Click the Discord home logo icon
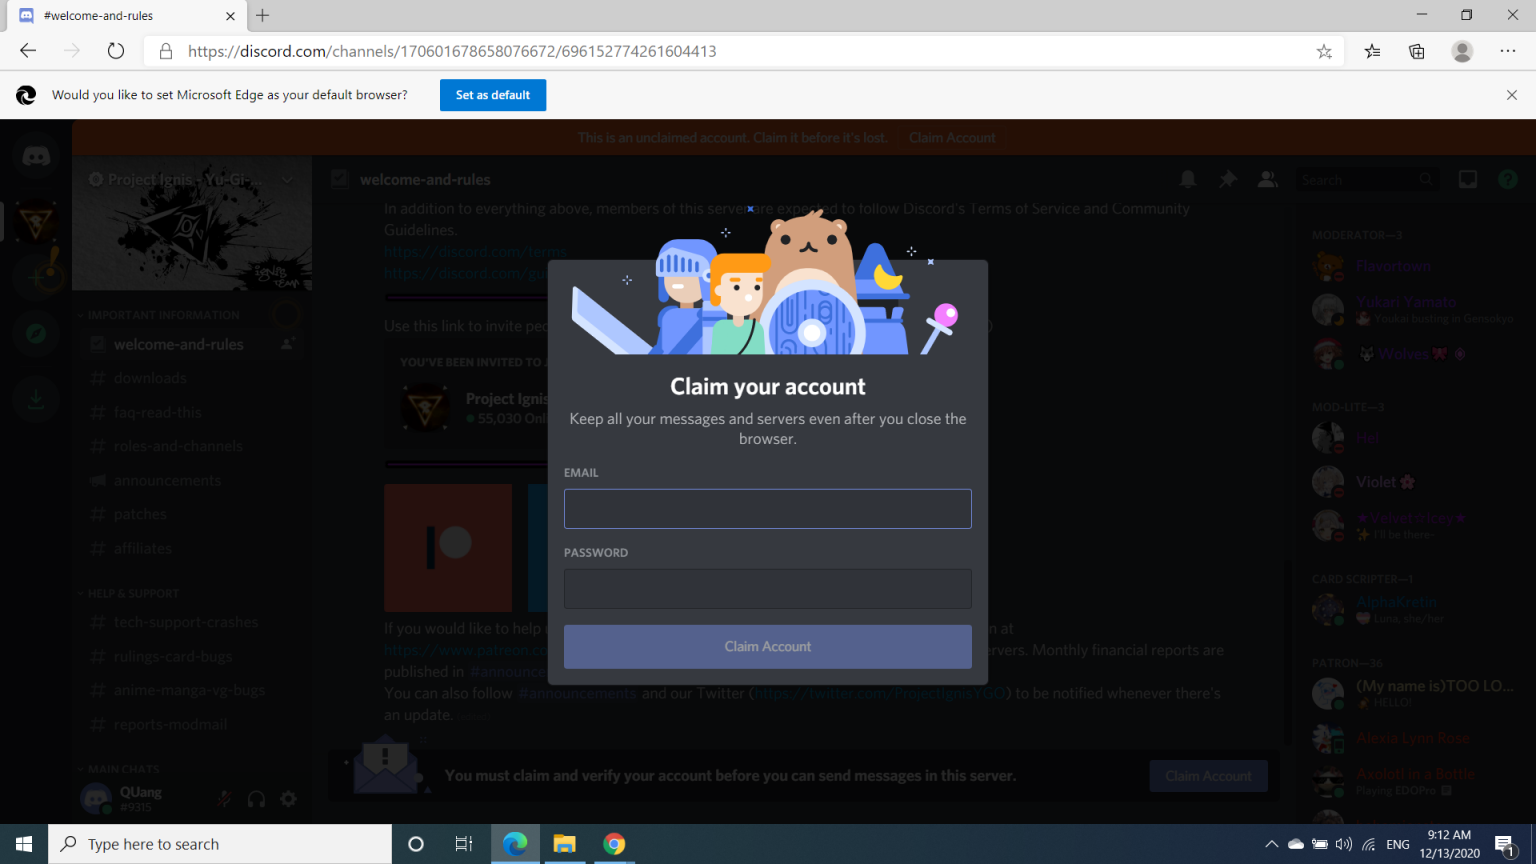Screen dimensions: 1536x864 coord(36,156)
